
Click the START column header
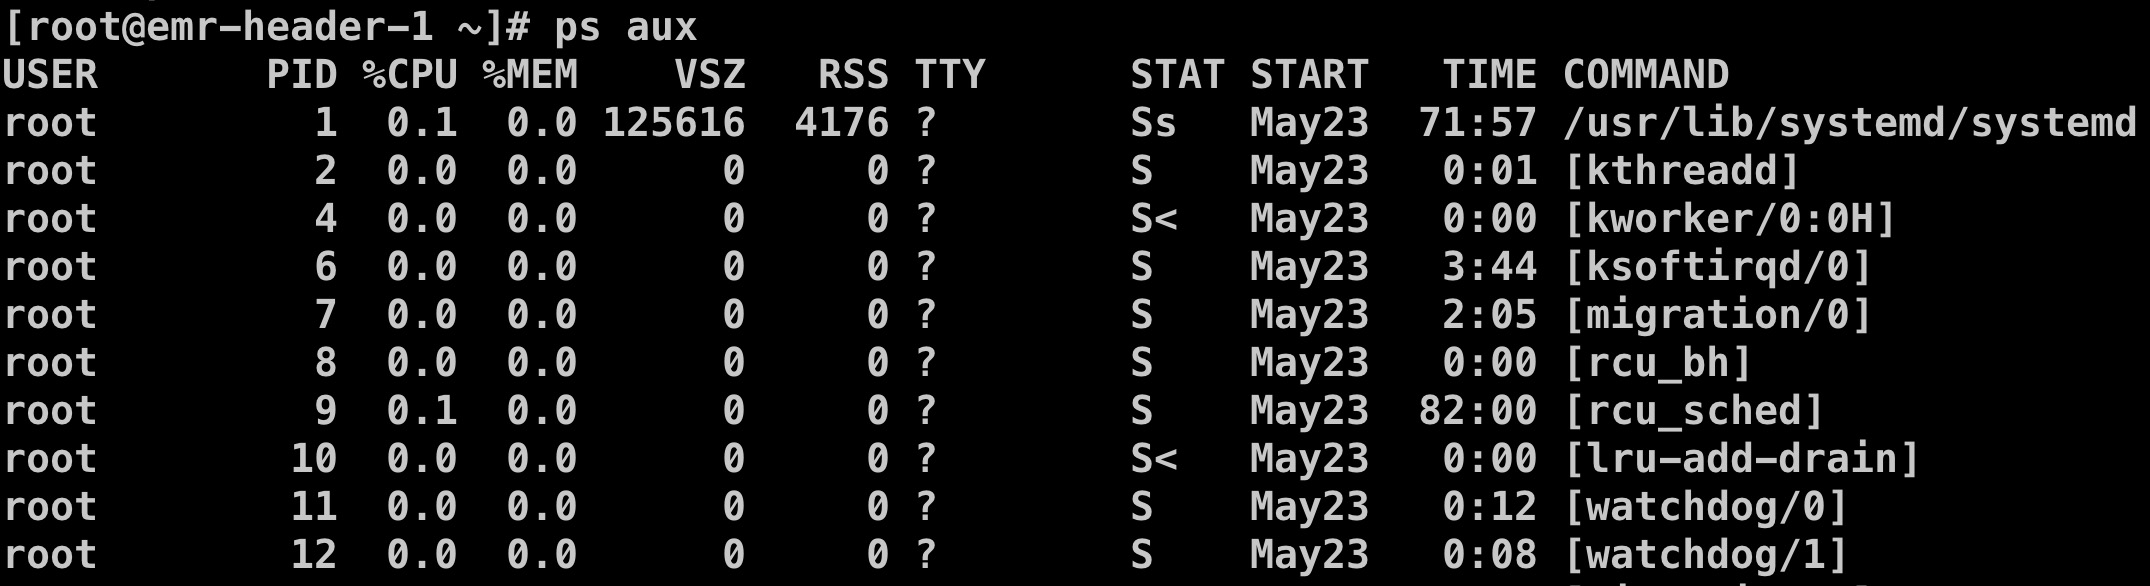point(1309,75)
